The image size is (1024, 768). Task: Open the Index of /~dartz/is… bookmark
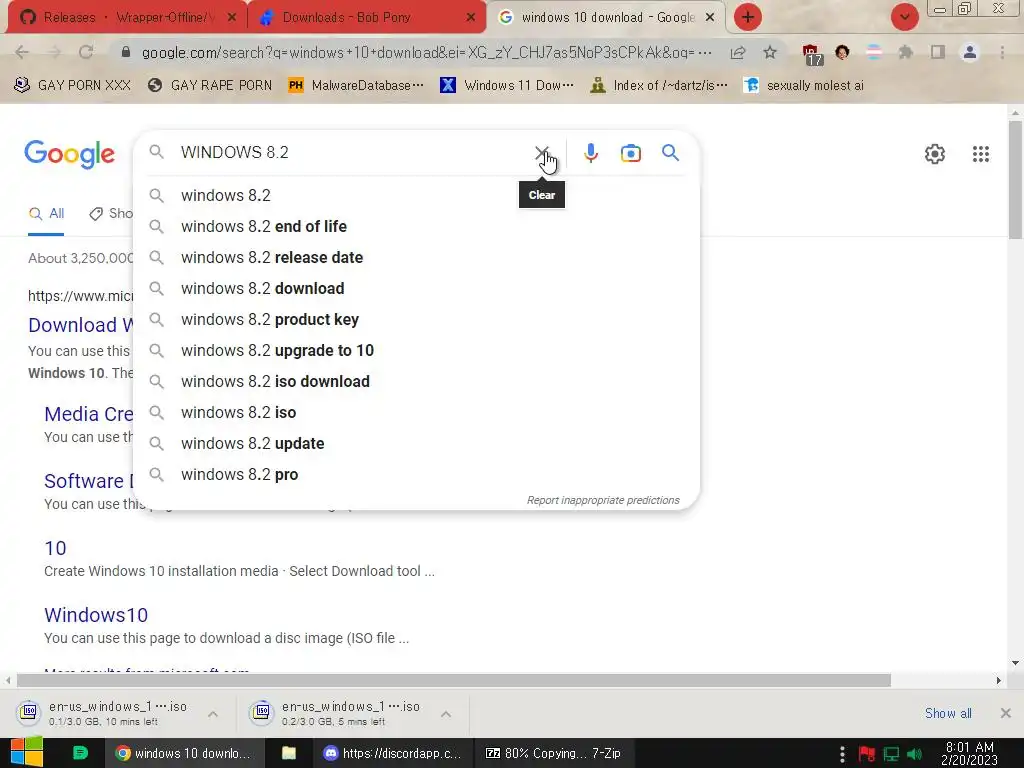[658, 86]
